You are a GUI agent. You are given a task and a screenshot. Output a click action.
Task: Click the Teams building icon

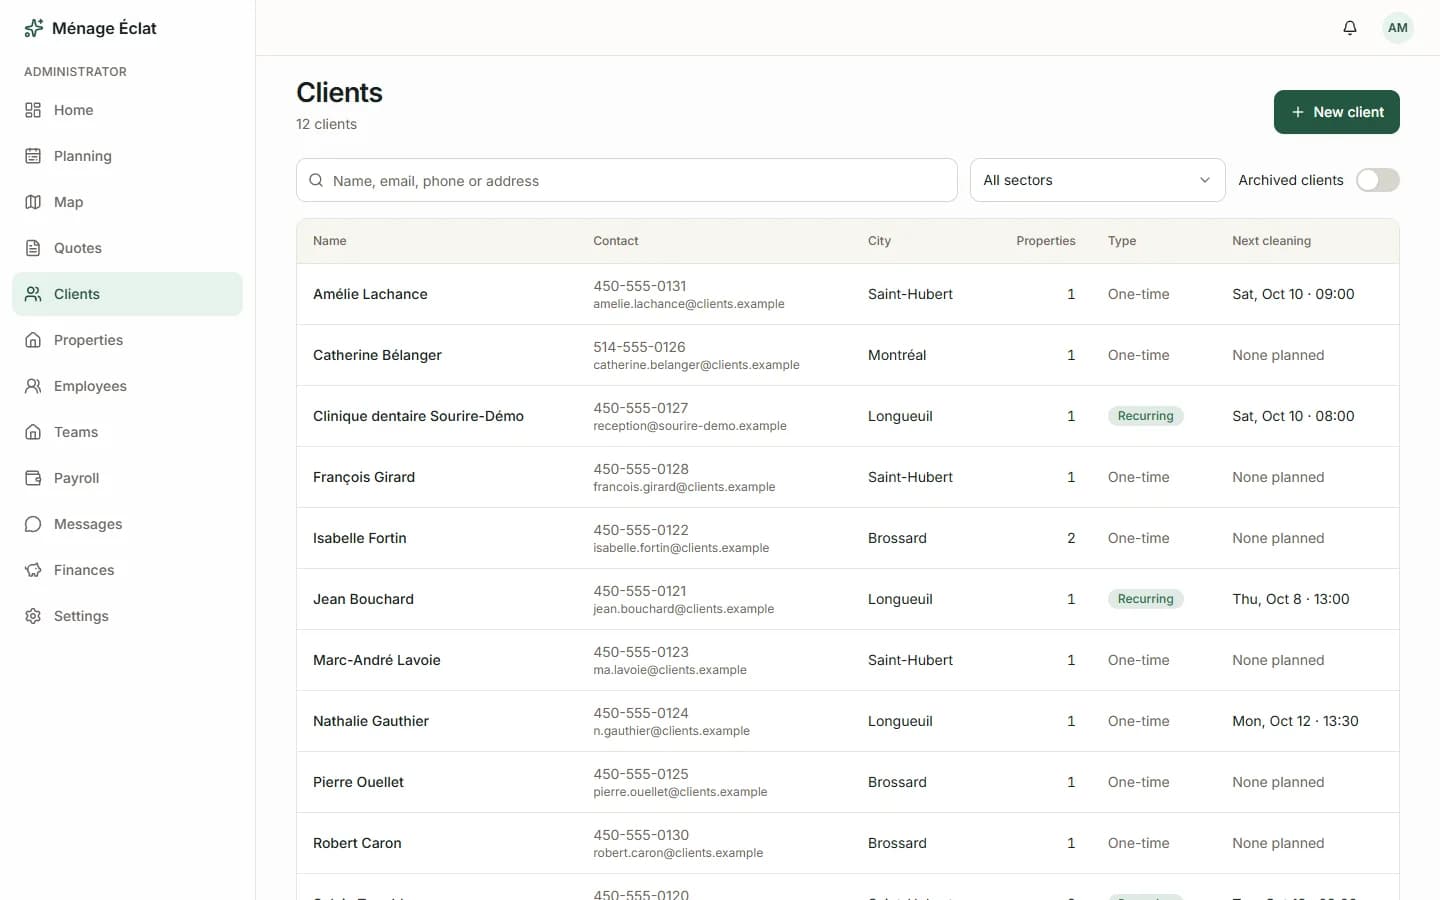tap(33, 432)
